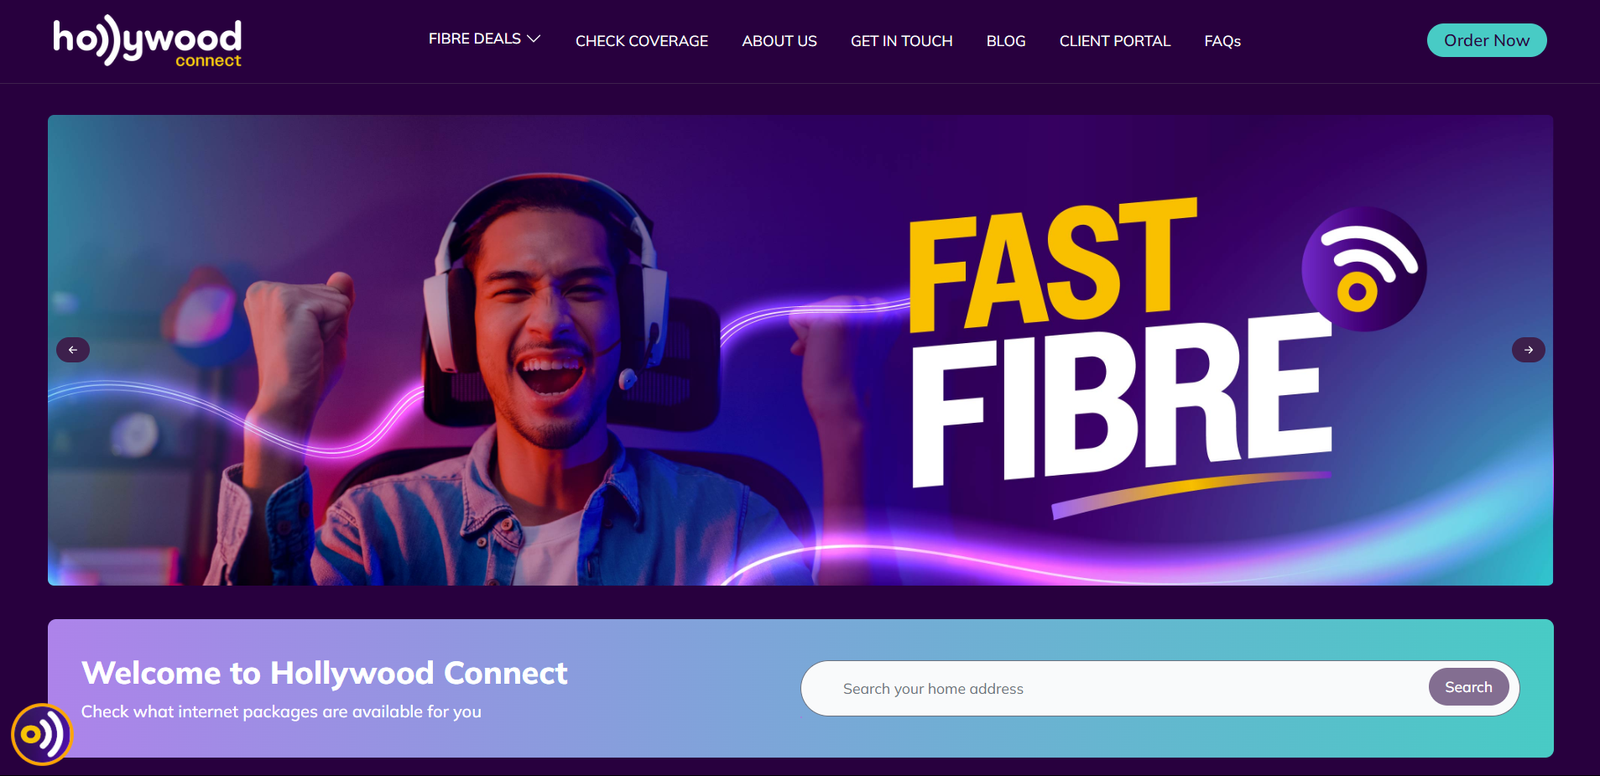Advance to next carousel slide arrow
Viewport: 1600px width, 776px height.
coord(1528,350)
